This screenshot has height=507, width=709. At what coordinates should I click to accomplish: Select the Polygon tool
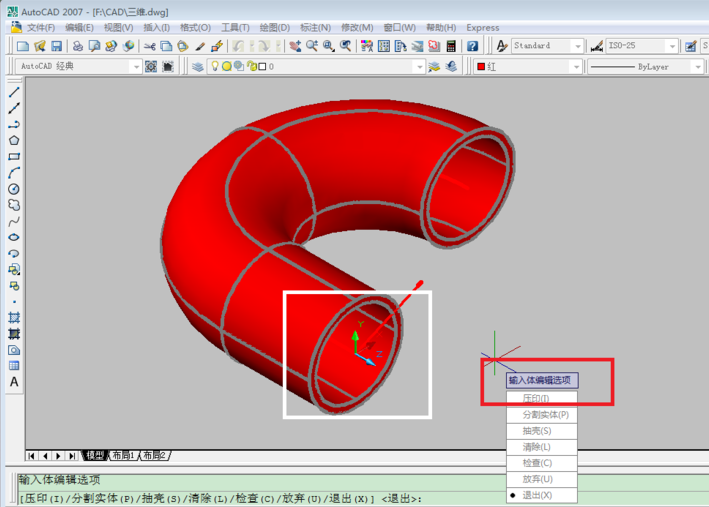click(14, 141)
